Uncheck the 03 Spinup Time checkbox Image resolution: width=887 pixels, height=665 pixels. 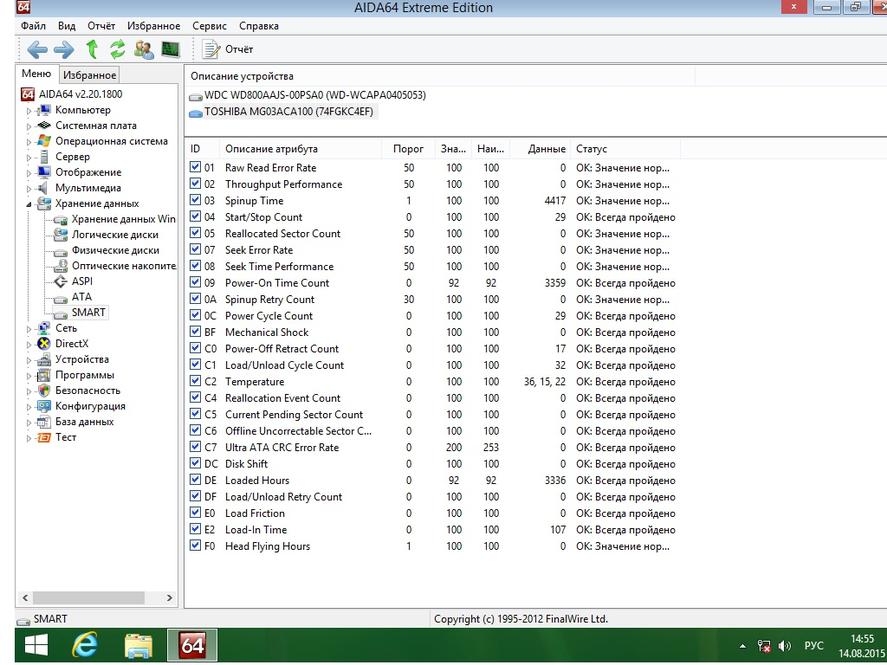point(195,200)
